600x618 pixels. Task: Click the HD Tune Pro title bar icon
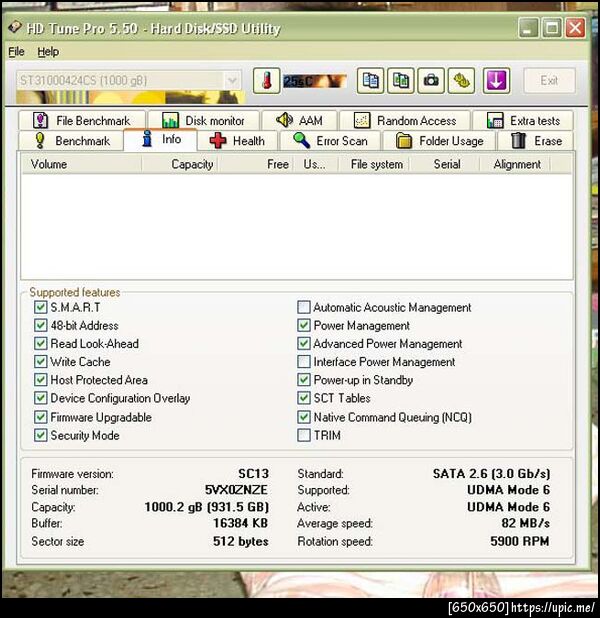click(x=15, y=27)
